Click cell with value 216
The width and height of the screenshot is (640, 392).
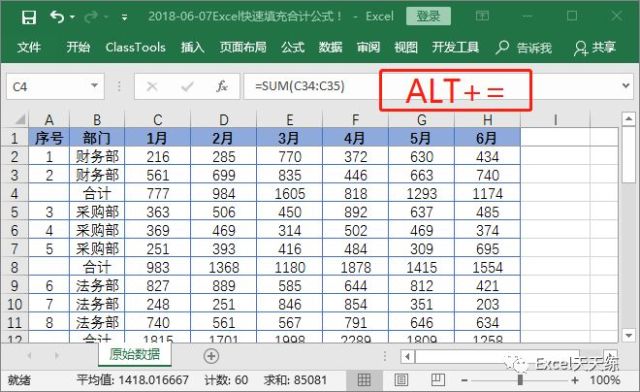pos(158,156)
